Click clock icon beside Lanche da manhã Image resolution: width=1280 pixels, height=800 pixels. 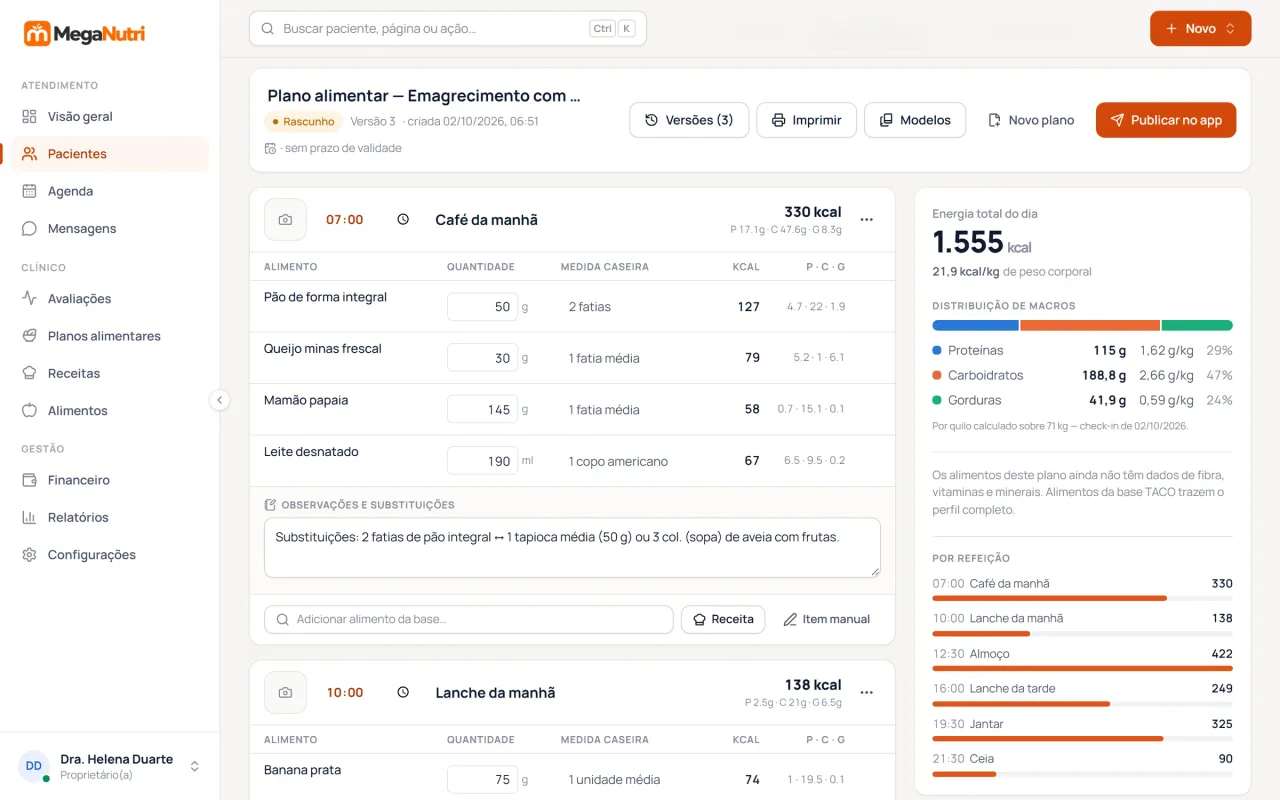[x=403, y=692]
